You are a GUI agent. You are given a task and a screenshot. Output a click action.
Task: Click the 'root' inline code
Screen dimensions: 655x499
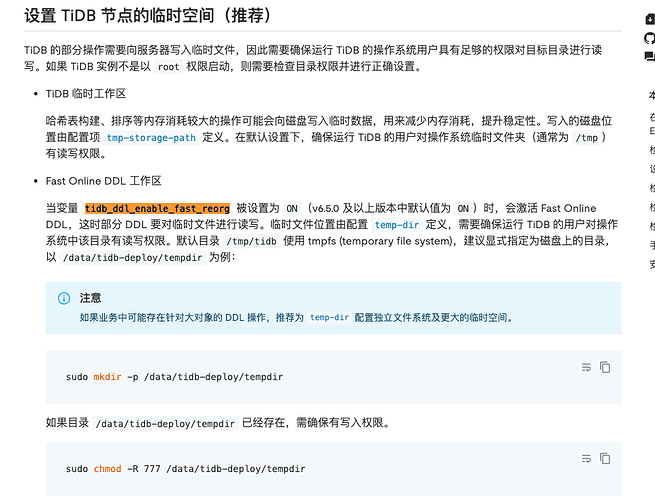(168, 67)
